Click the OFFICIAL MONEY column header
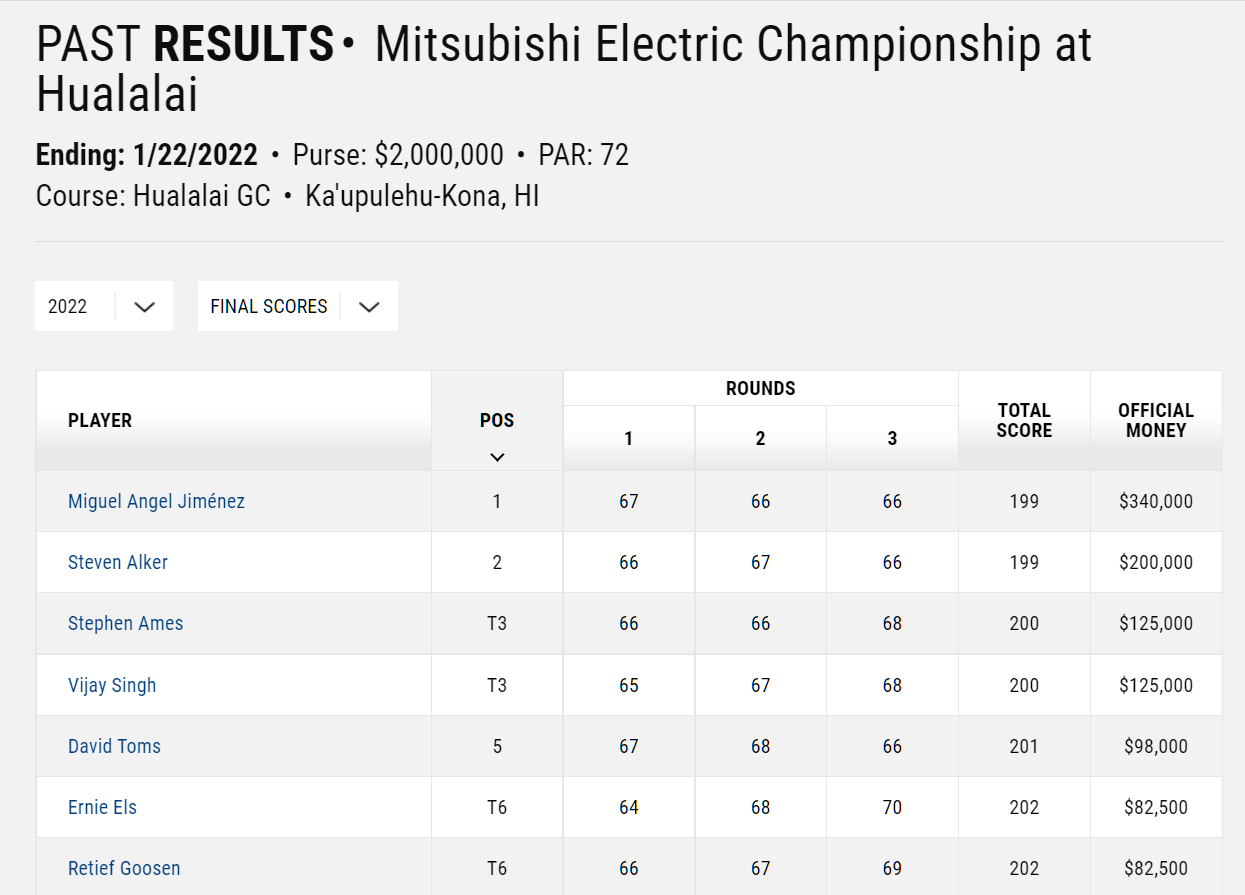The image size is (1245, 895). click(1156, 420)
